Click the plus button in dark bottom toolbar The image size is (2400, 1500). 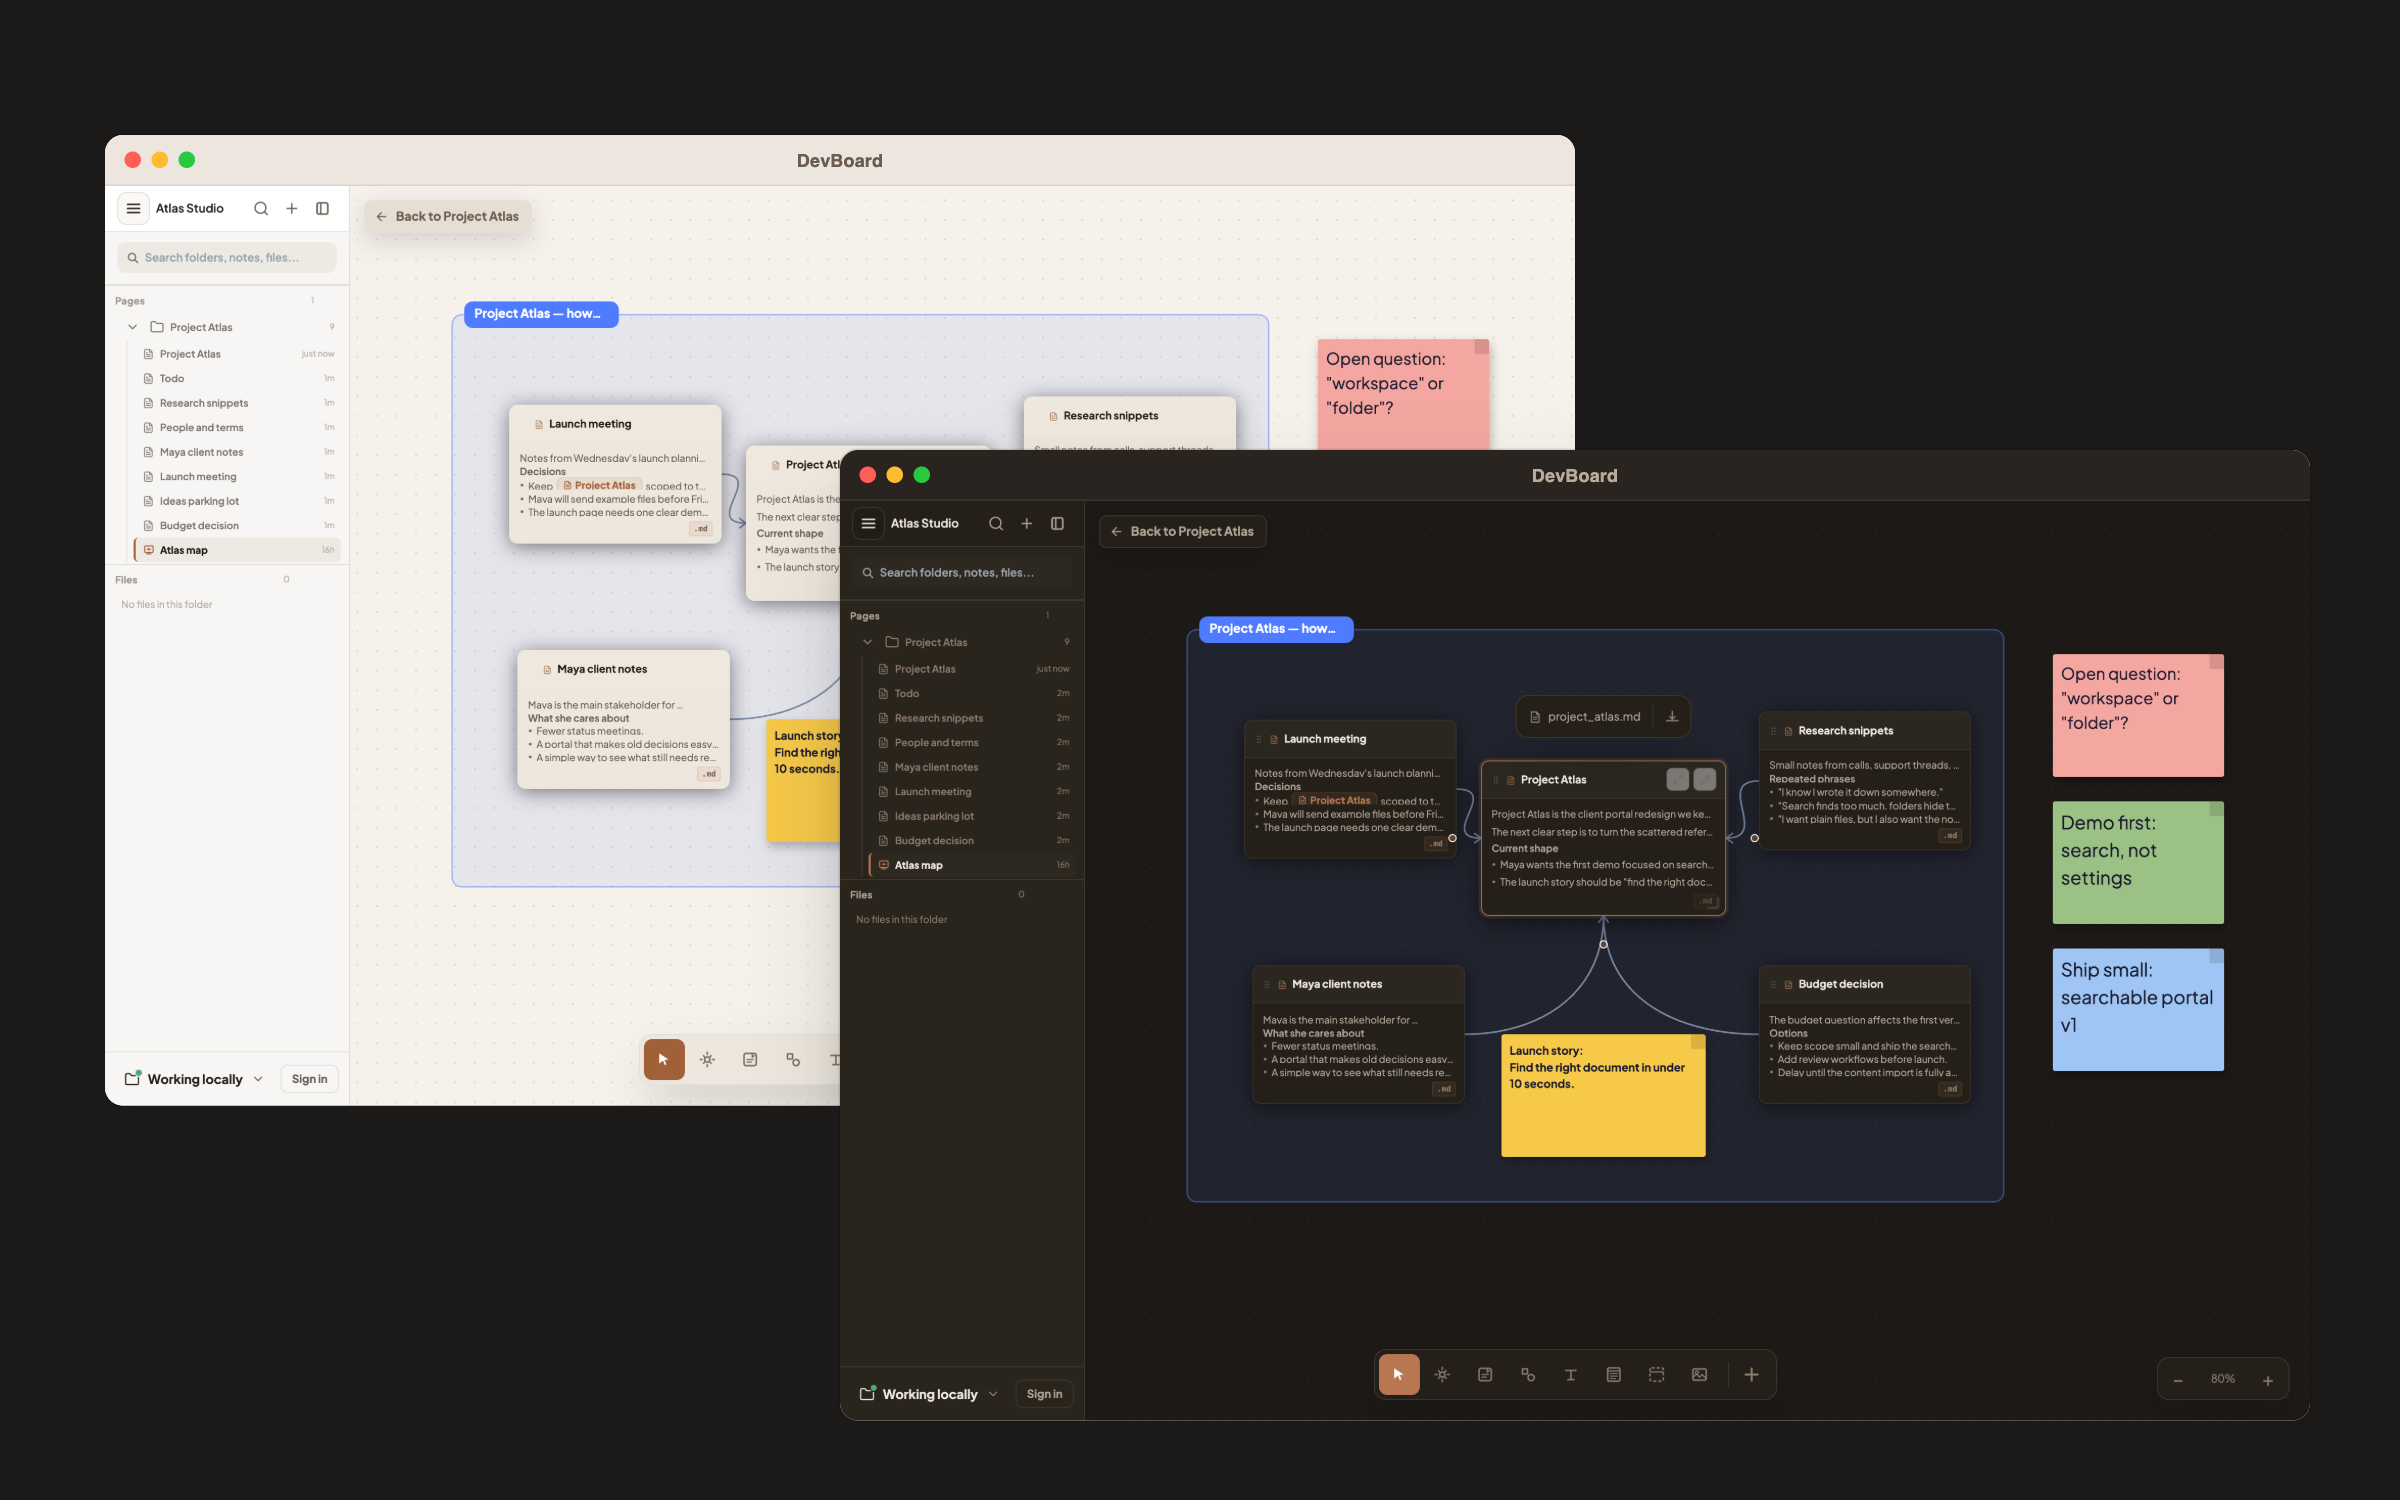[1751, 1375]
